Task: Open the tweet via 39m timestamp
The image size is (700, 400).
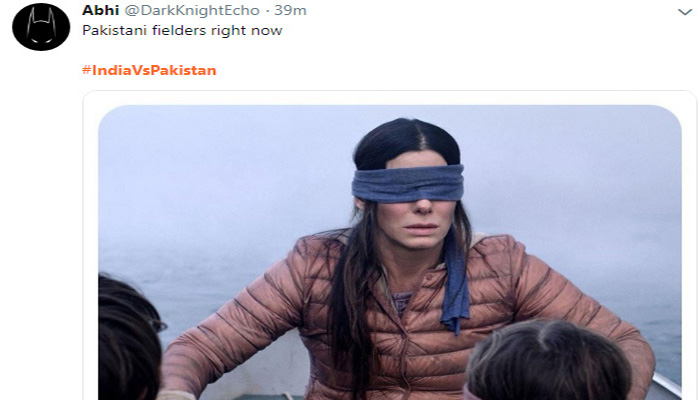Action: (290, 10)
